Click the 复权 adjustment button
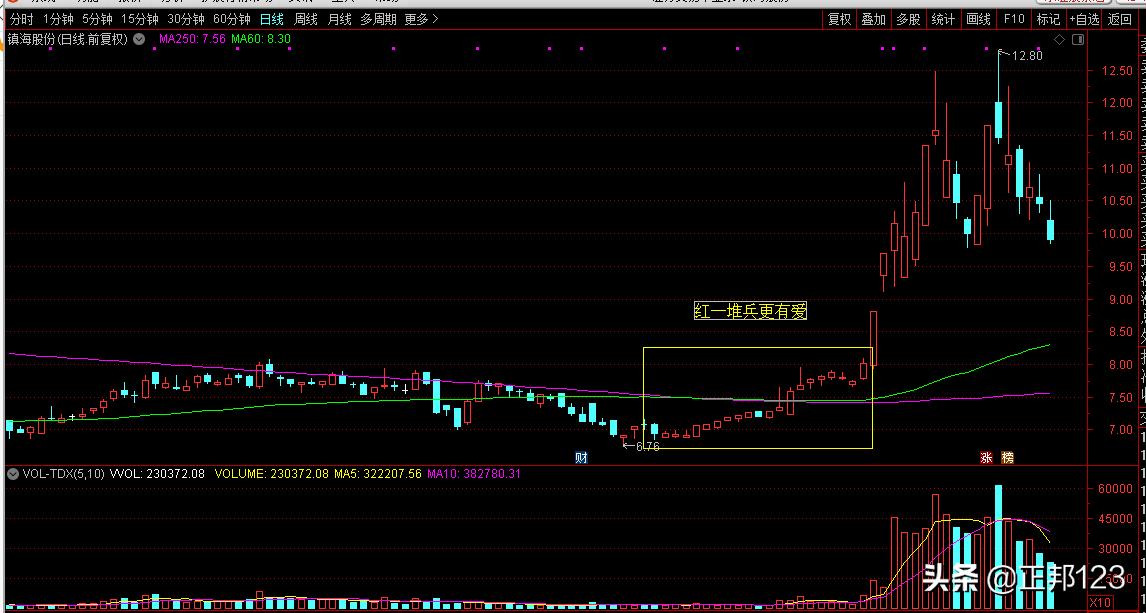 pyautogui.click(x=840, y=20)
